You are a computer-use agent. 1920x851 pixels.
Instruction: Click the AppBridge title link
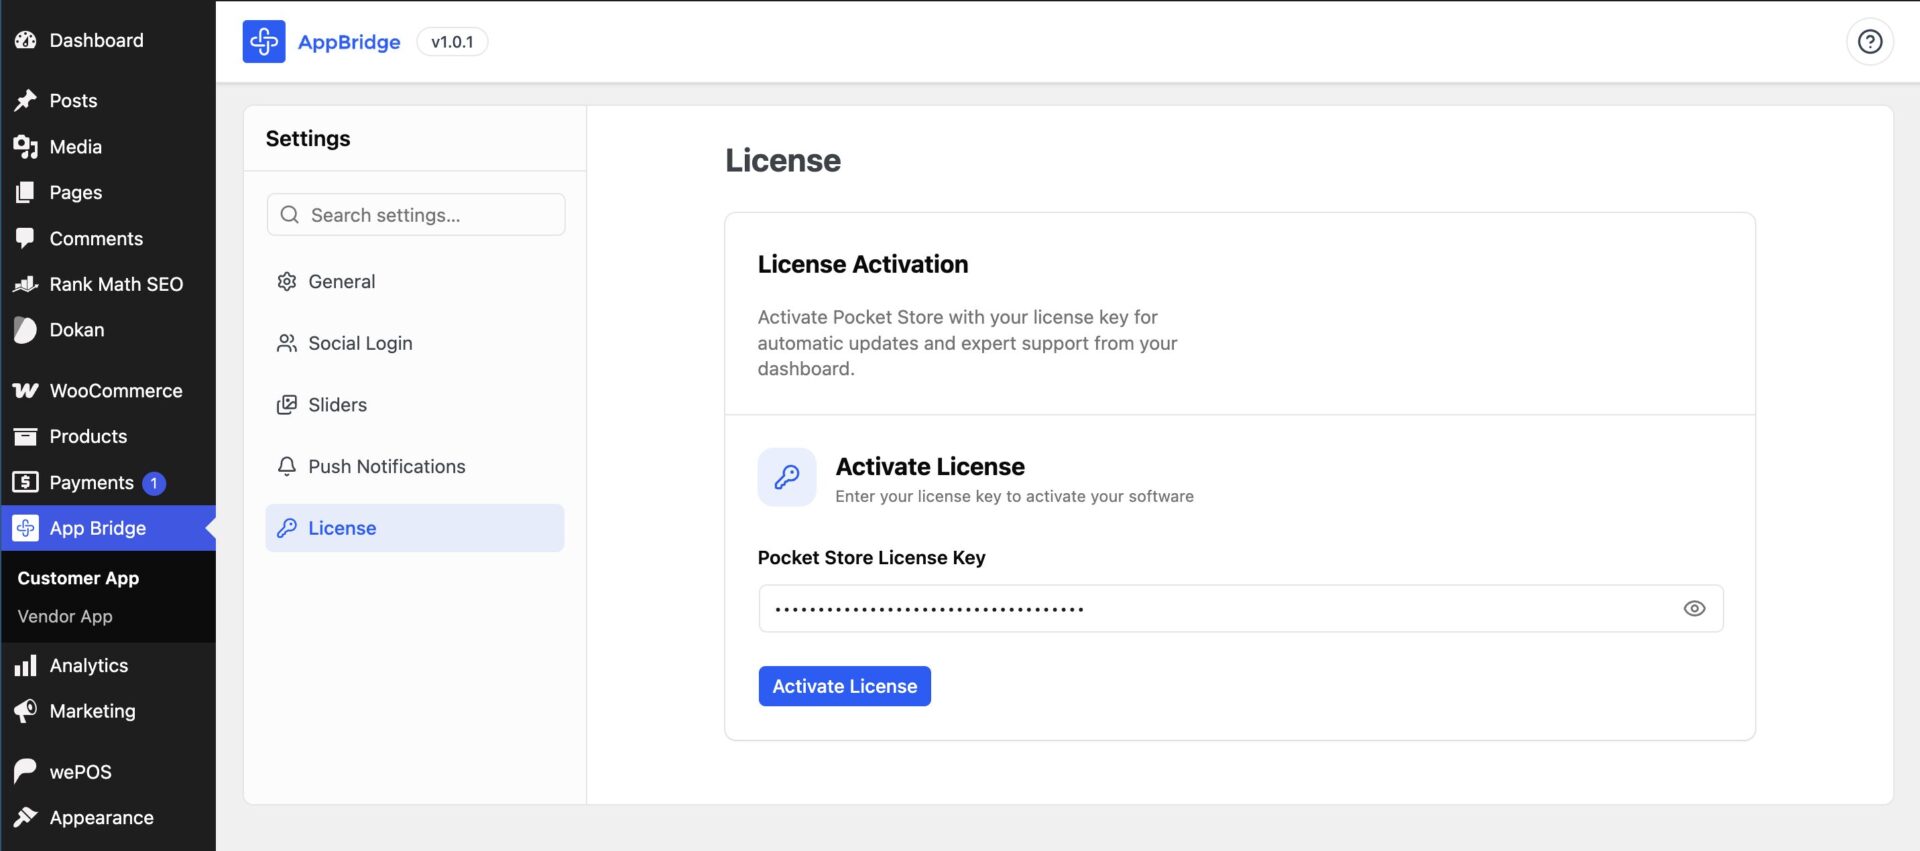(349, 42)
